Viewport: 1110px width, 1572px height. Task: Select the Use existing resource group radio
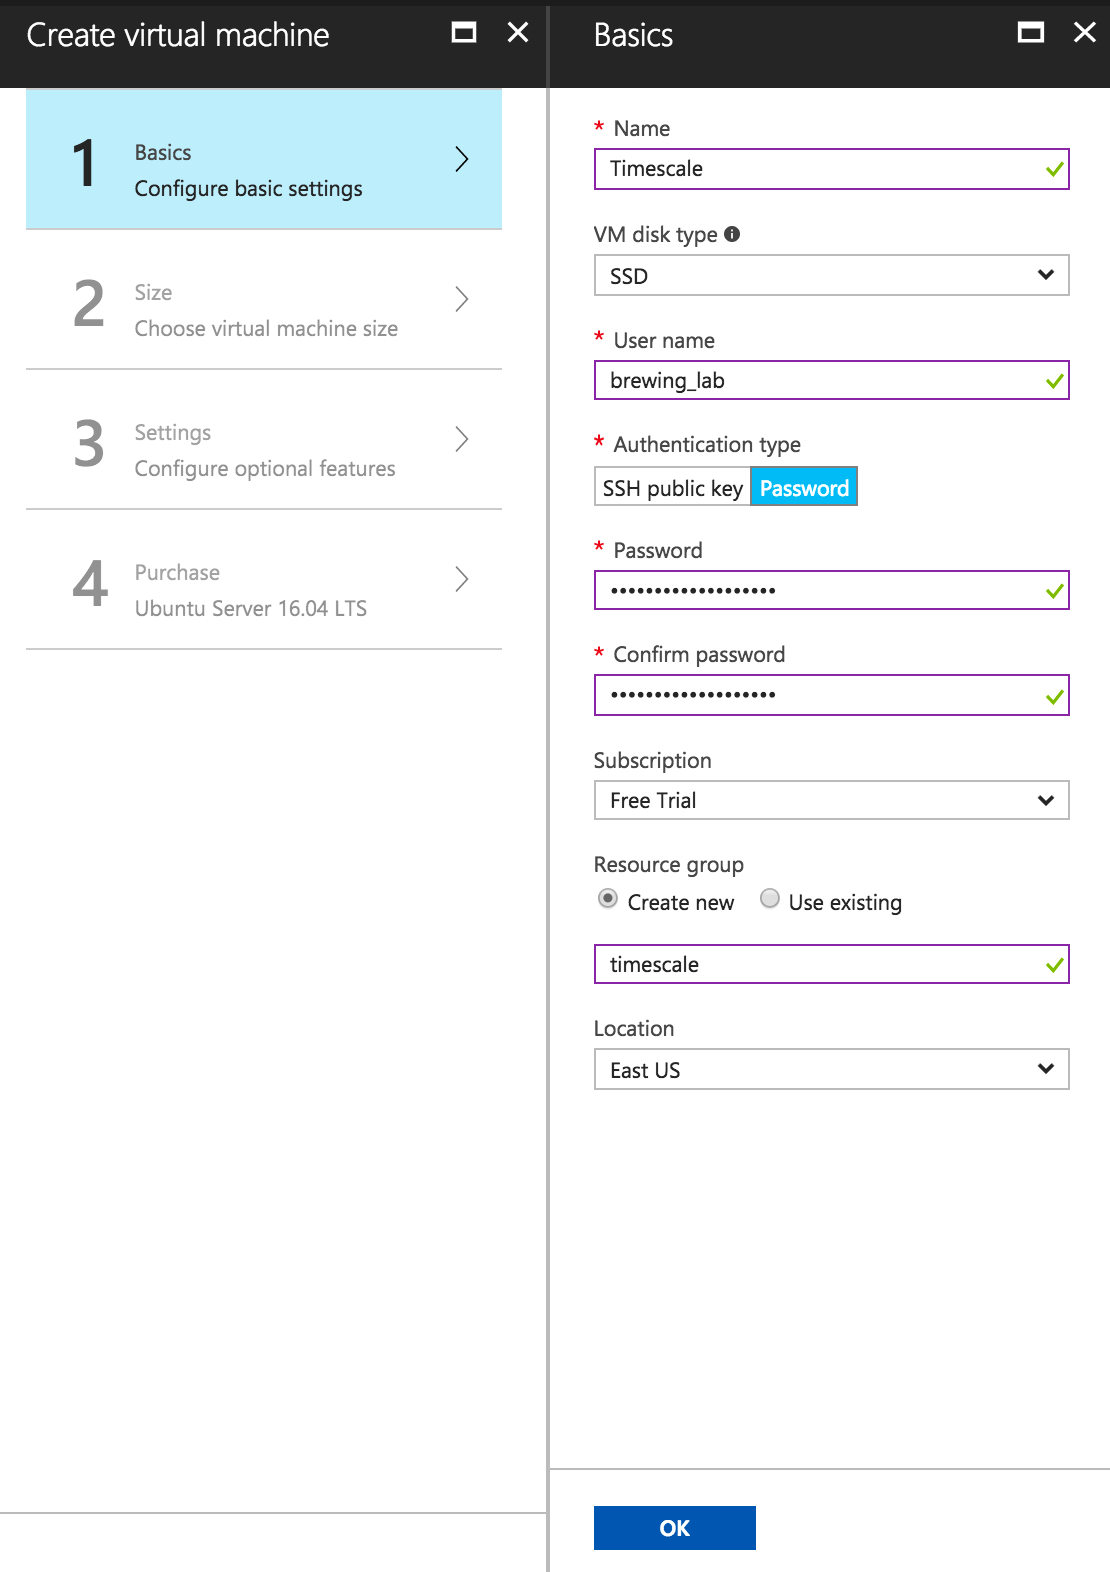tap(770, 899)
